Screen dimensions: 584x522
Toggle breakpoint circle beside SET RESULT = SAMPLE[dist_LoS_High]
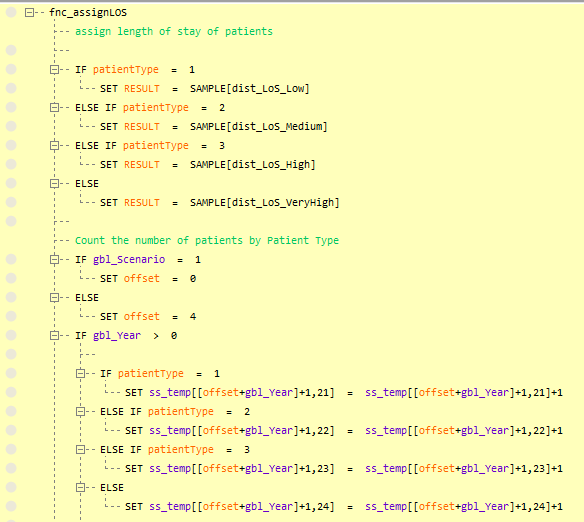(11, 164)
